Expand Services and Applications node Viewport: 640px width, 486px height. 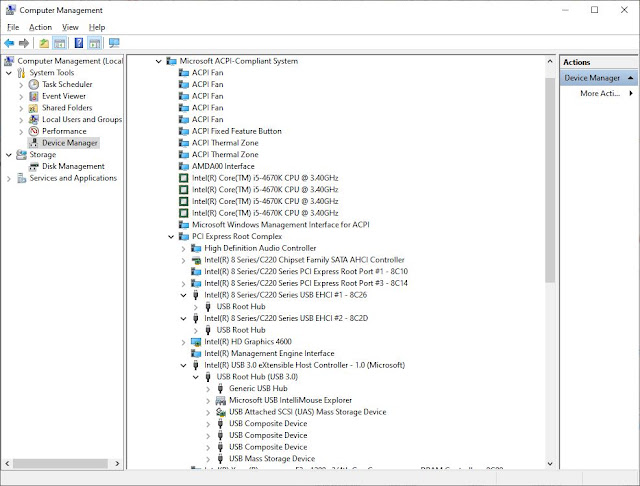(9, 178)
